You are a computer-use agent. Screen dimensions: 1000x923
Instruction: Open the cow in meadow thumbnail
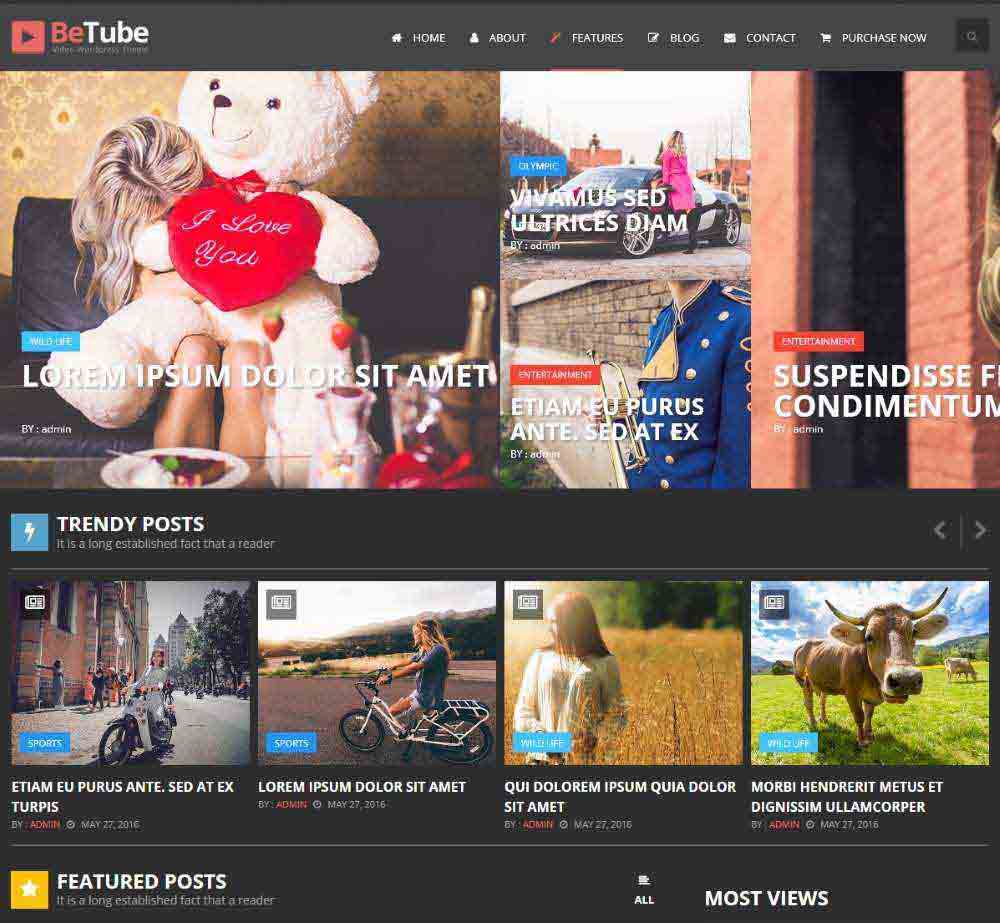pyautogui.click(x=870, y=673)
